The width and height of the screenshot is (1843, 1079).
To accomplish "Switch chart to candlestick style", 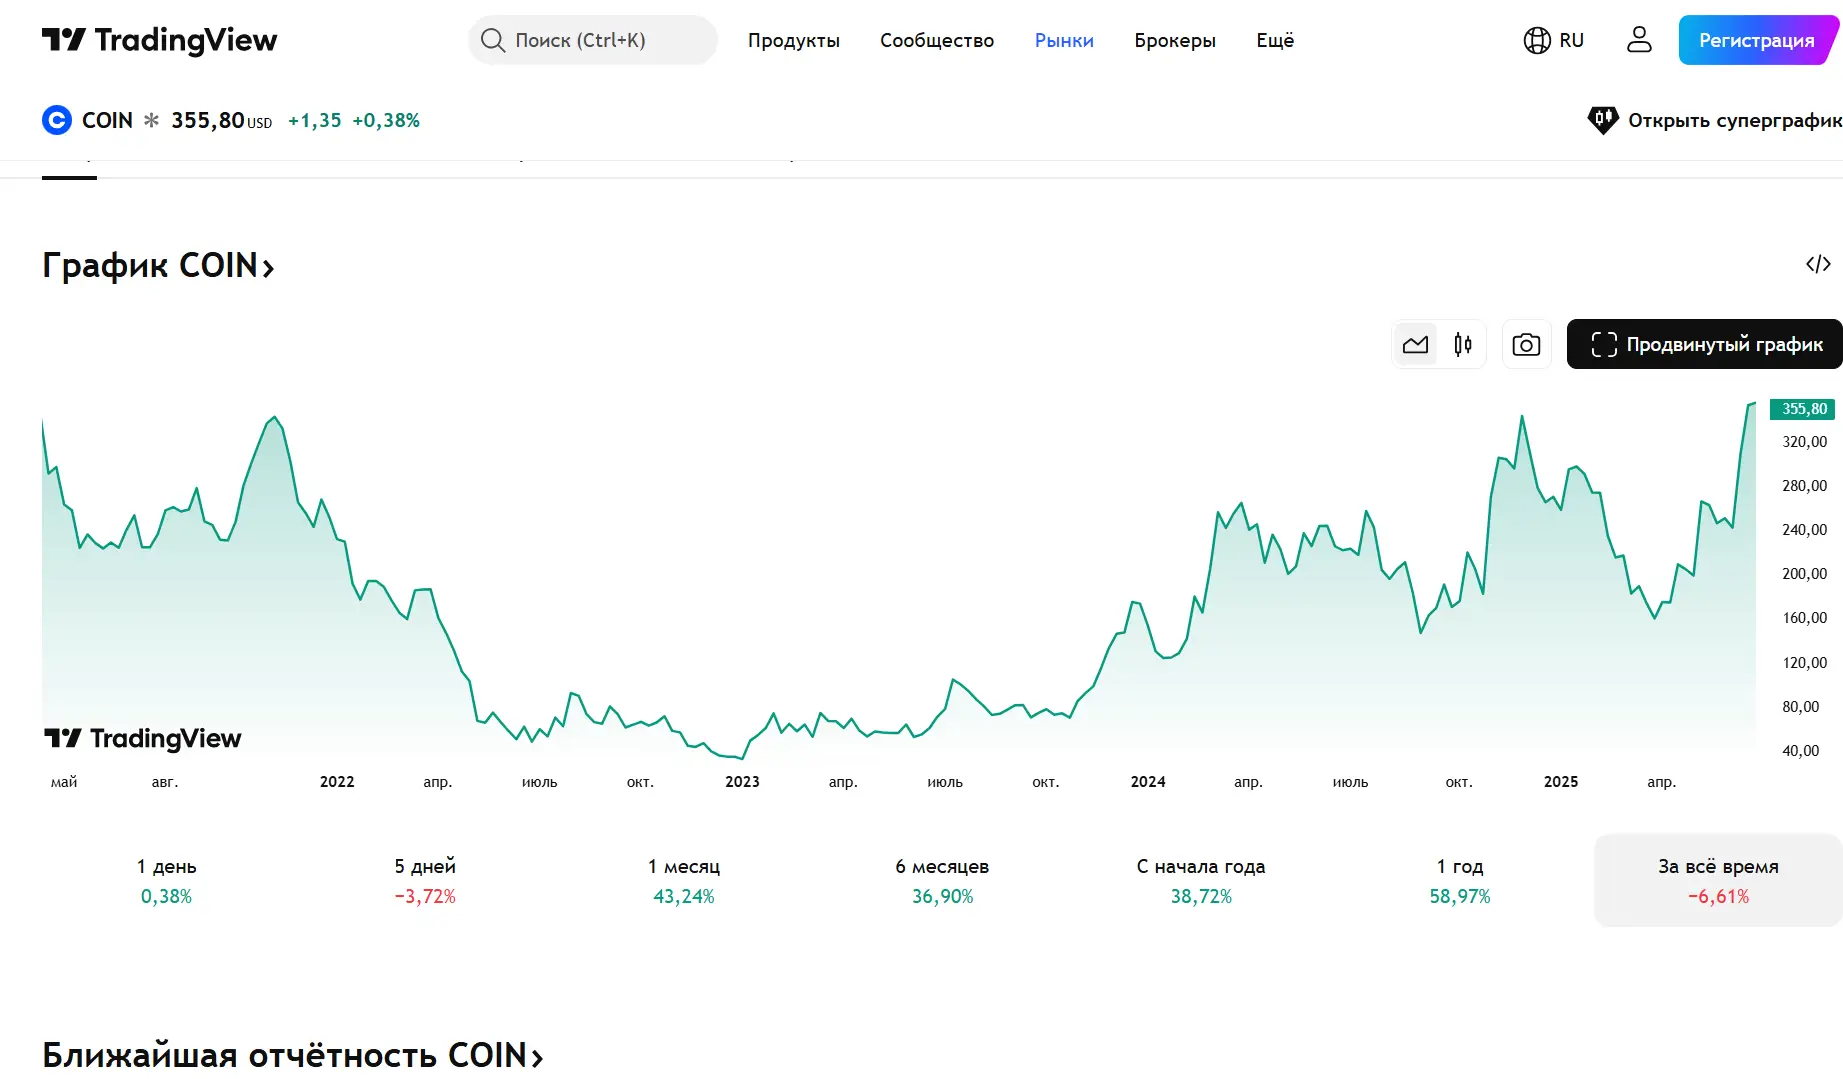I will pos(1462,343).
